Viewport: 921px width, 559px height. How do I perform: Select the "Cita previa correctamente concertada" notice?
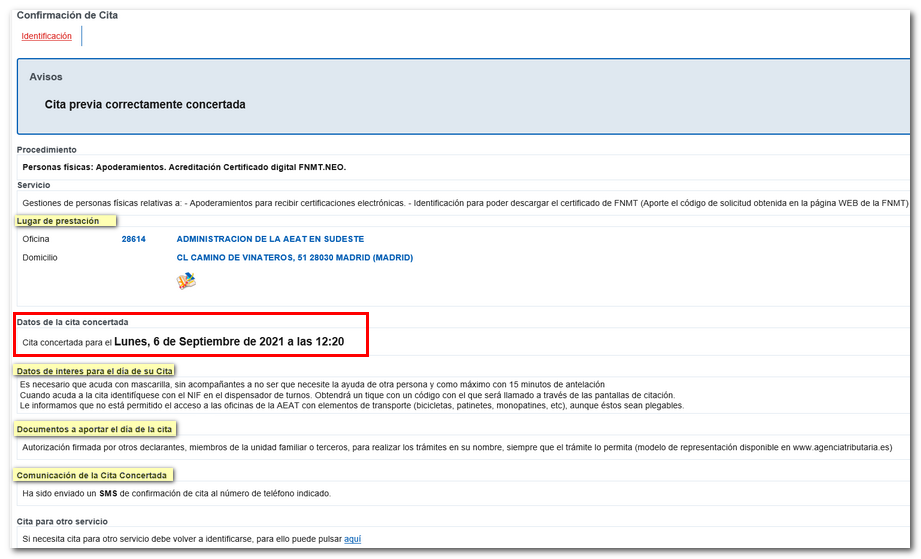click(145, 104)
